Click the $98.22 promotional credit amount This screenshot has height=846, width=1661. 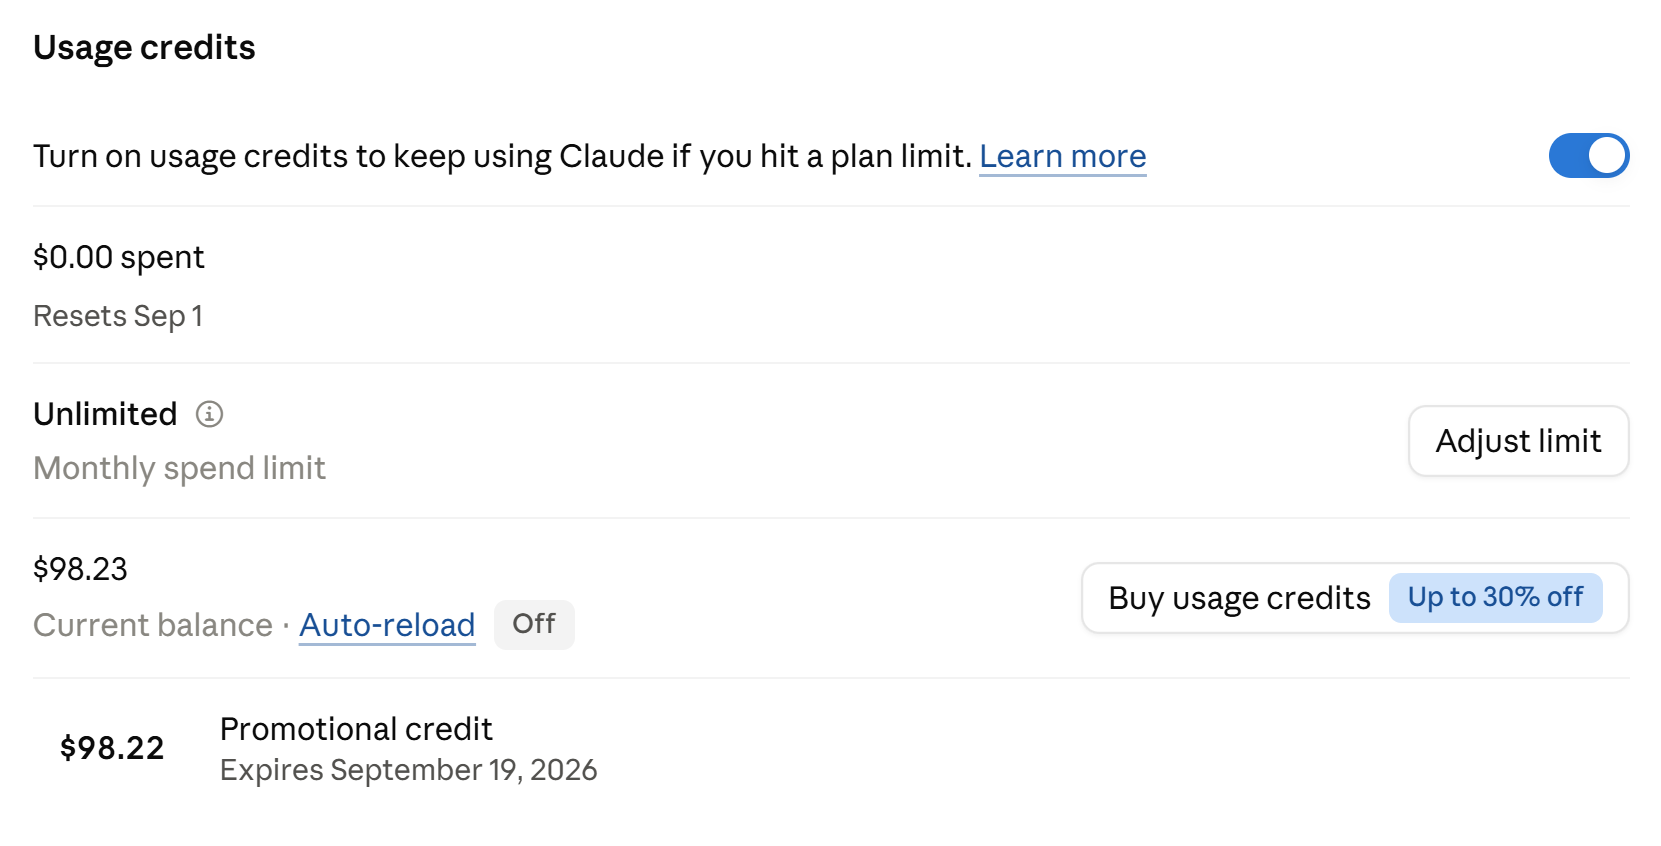(112, 748)
